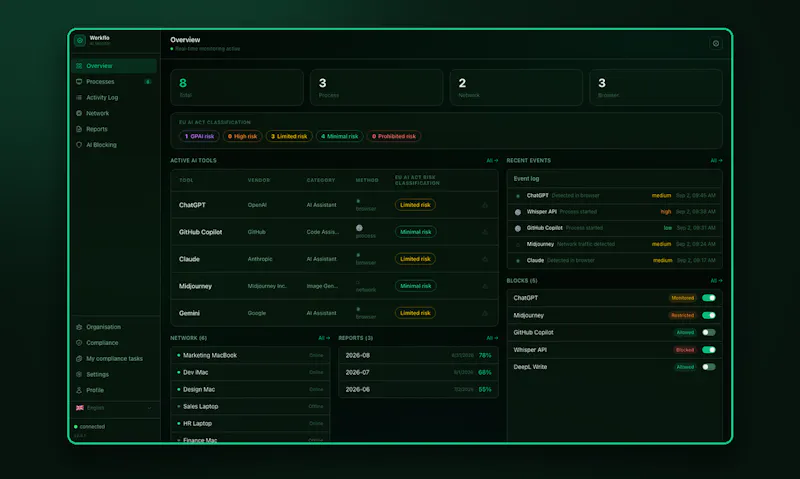Open the Network All link
Screen dimensions: 800x479
pos(324,338)
